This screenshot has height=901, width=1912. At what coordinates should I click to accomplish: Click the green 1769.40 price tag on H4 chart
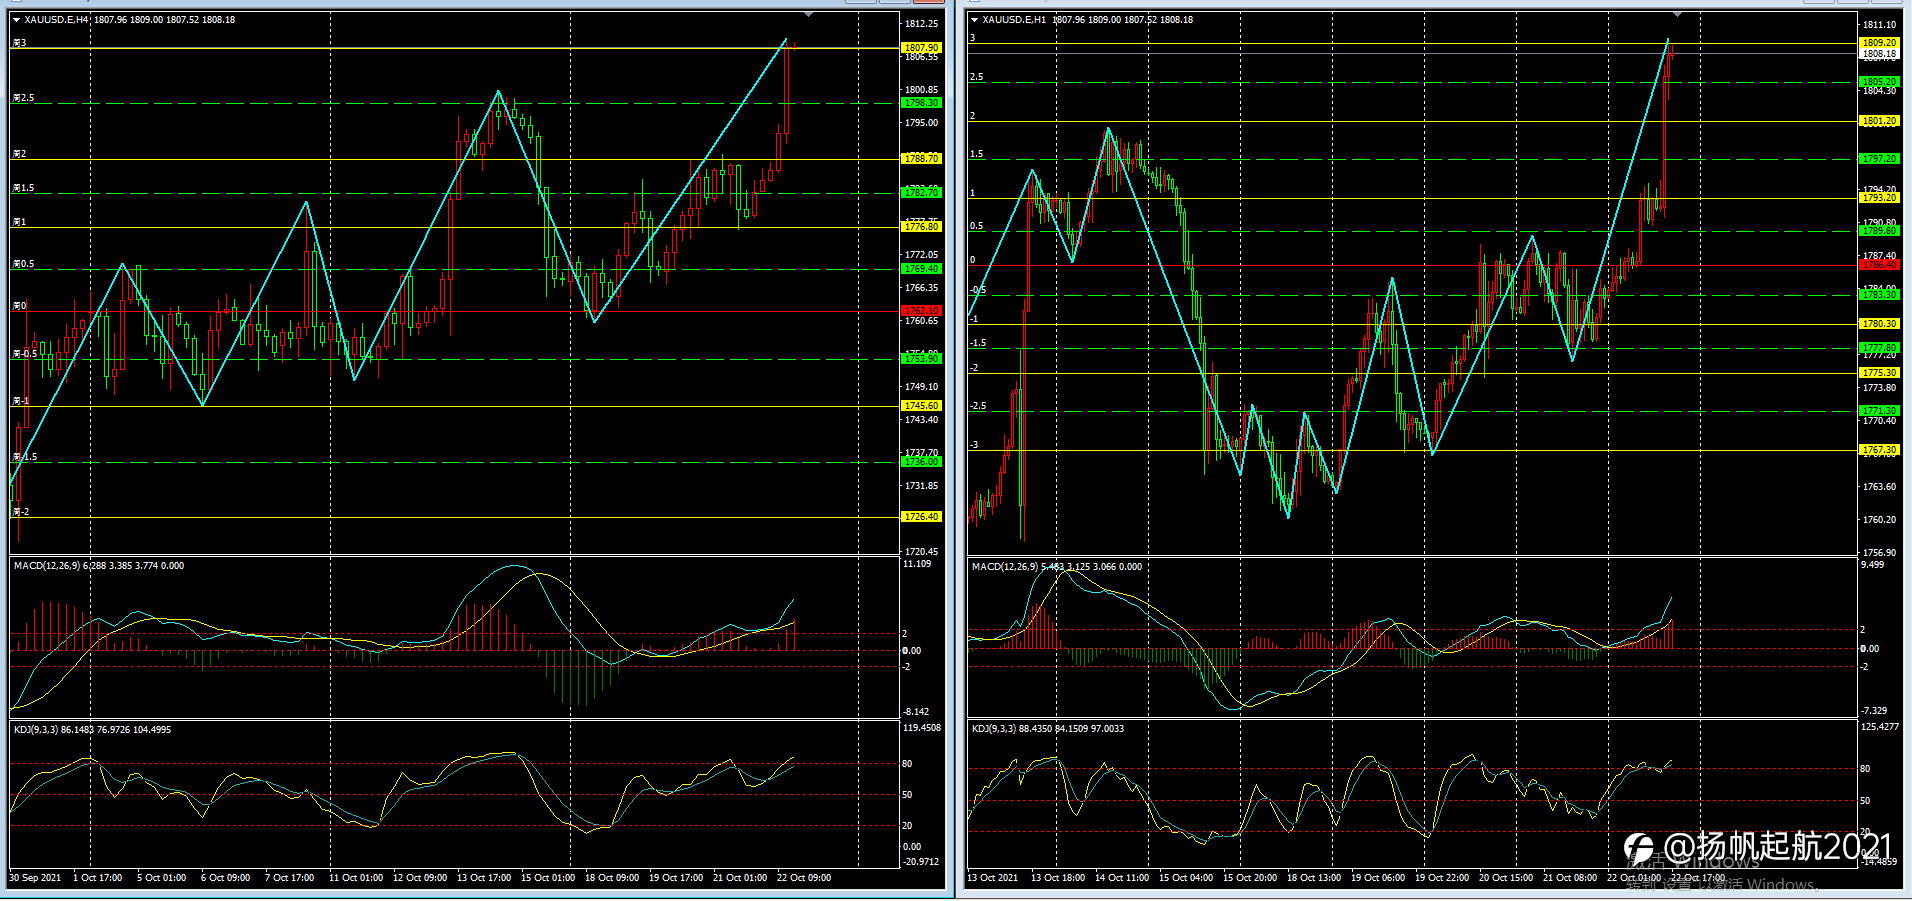tap(921, 269)
